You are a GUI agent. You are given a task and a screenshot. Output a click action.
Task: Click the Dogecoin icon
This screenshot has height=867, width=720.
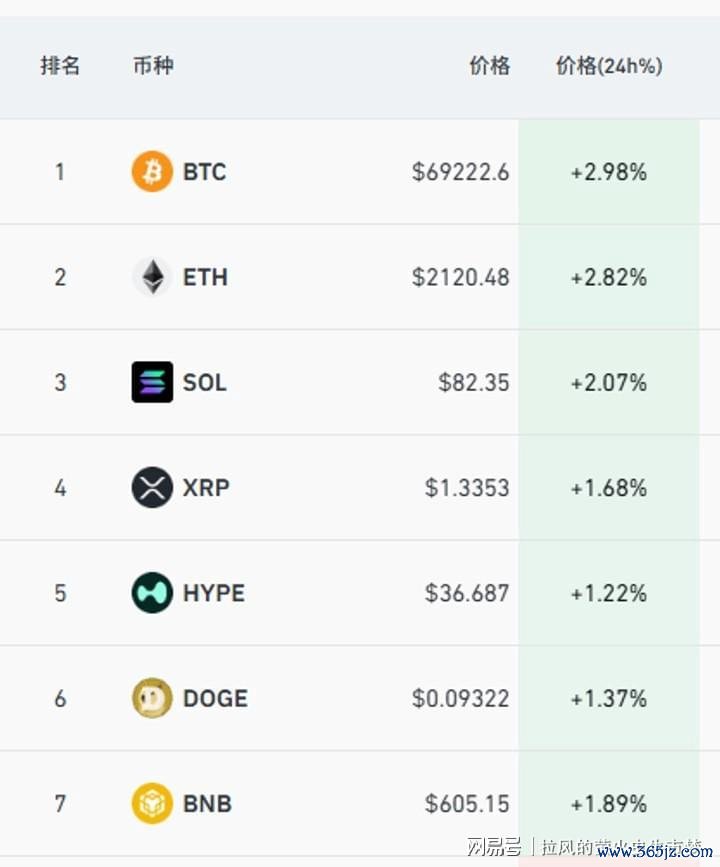pyautogui.click(x=152, y=698)
